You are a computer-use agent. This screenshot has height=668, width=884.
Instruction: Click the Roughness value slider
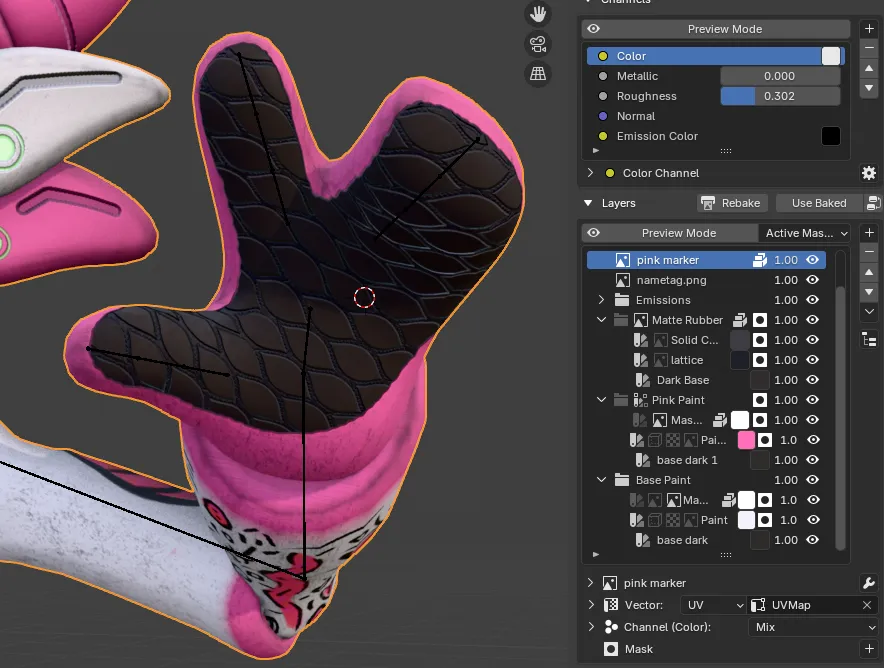780,96
